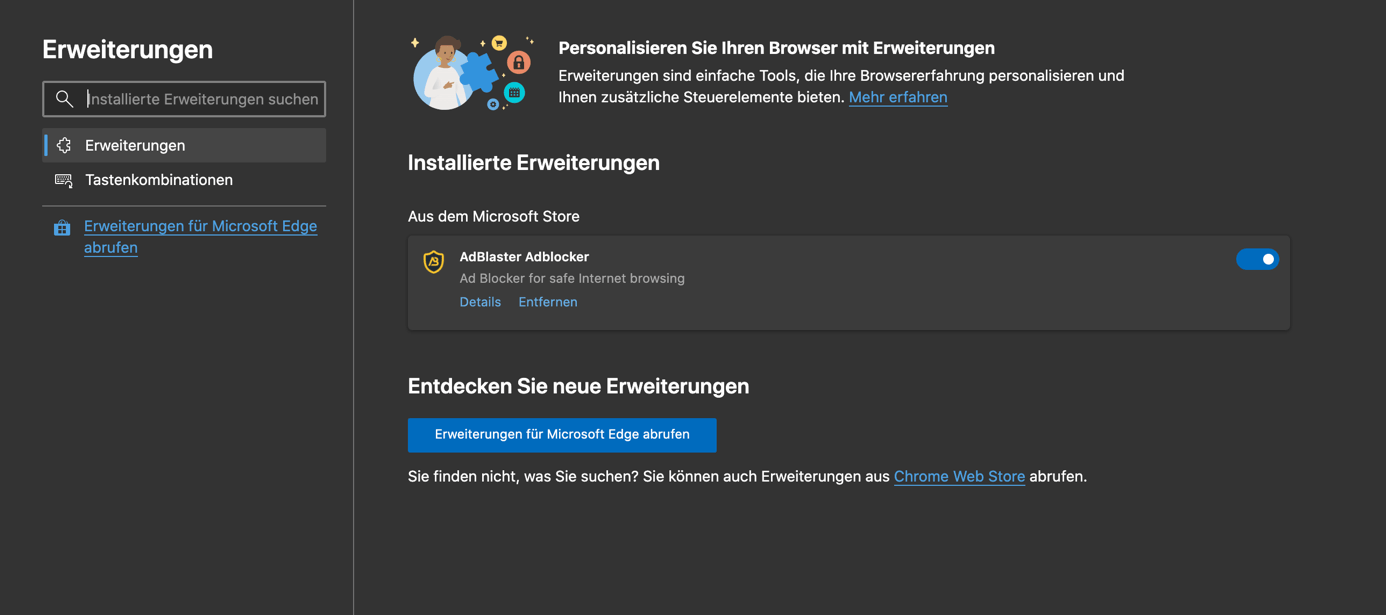Click the Ad Blocker for safe Internet browsing description
Image resolution: width=1386 pixels, height=615 pixels.
[x=572, y=279]
